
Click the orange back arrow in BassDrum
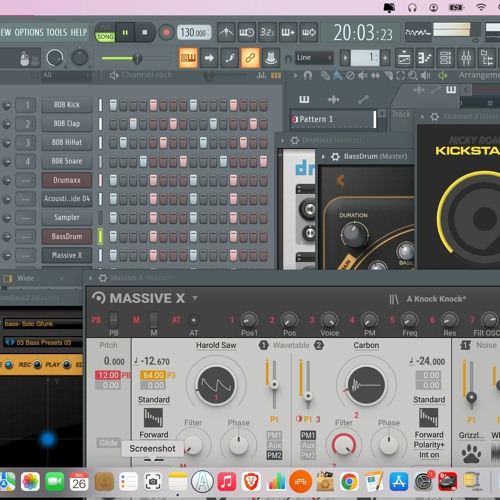coord(340,180)
